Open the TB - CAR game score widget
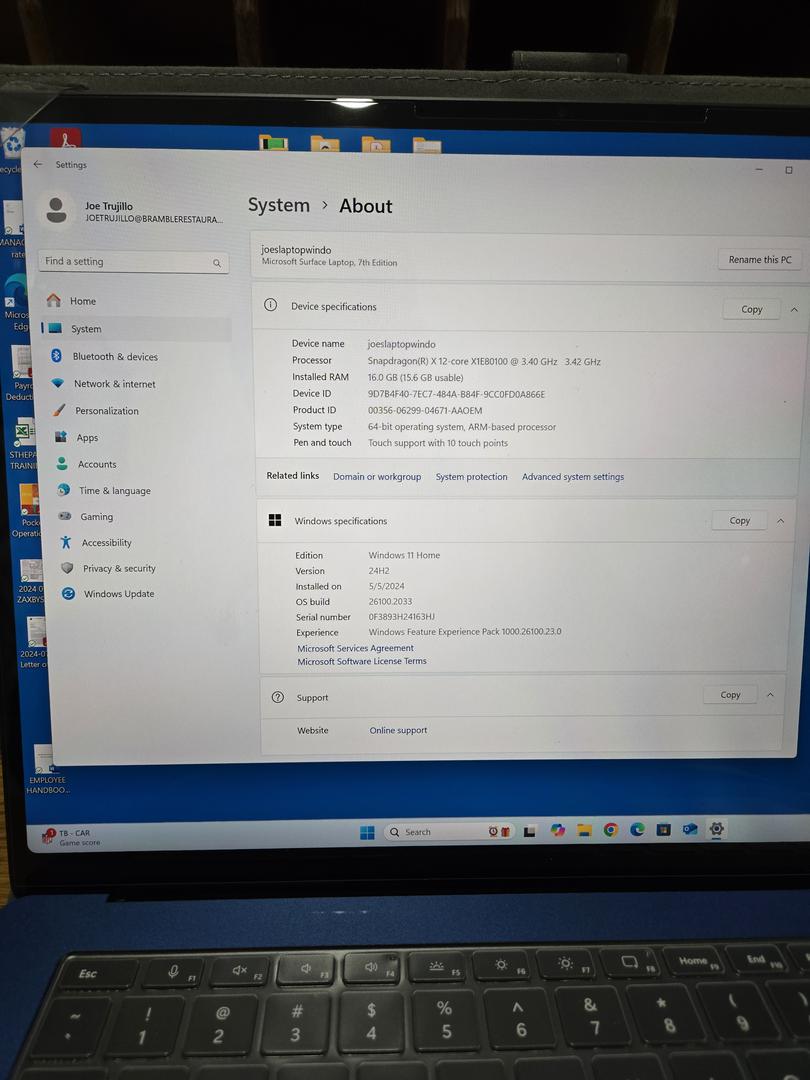The image size is (810, 1080). [72, 837]
